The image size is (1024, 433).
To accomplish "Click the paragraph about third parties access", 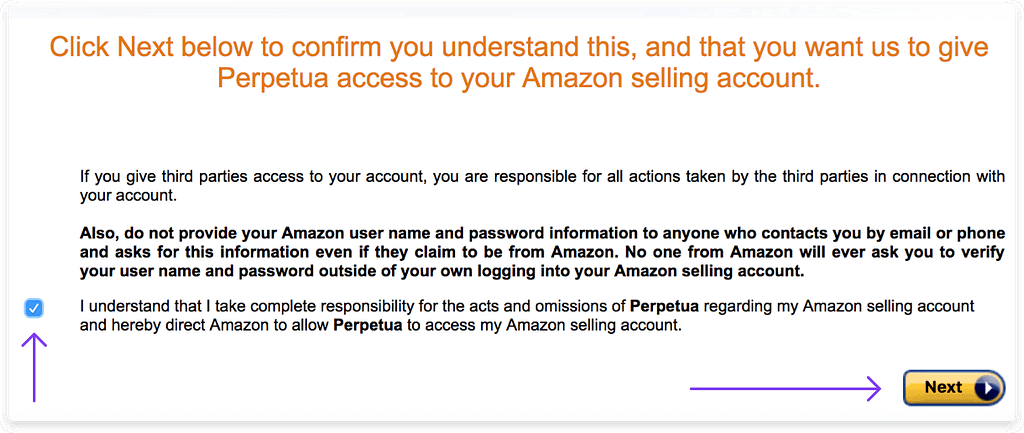I will pyautogui.click(x=542, y=186).
